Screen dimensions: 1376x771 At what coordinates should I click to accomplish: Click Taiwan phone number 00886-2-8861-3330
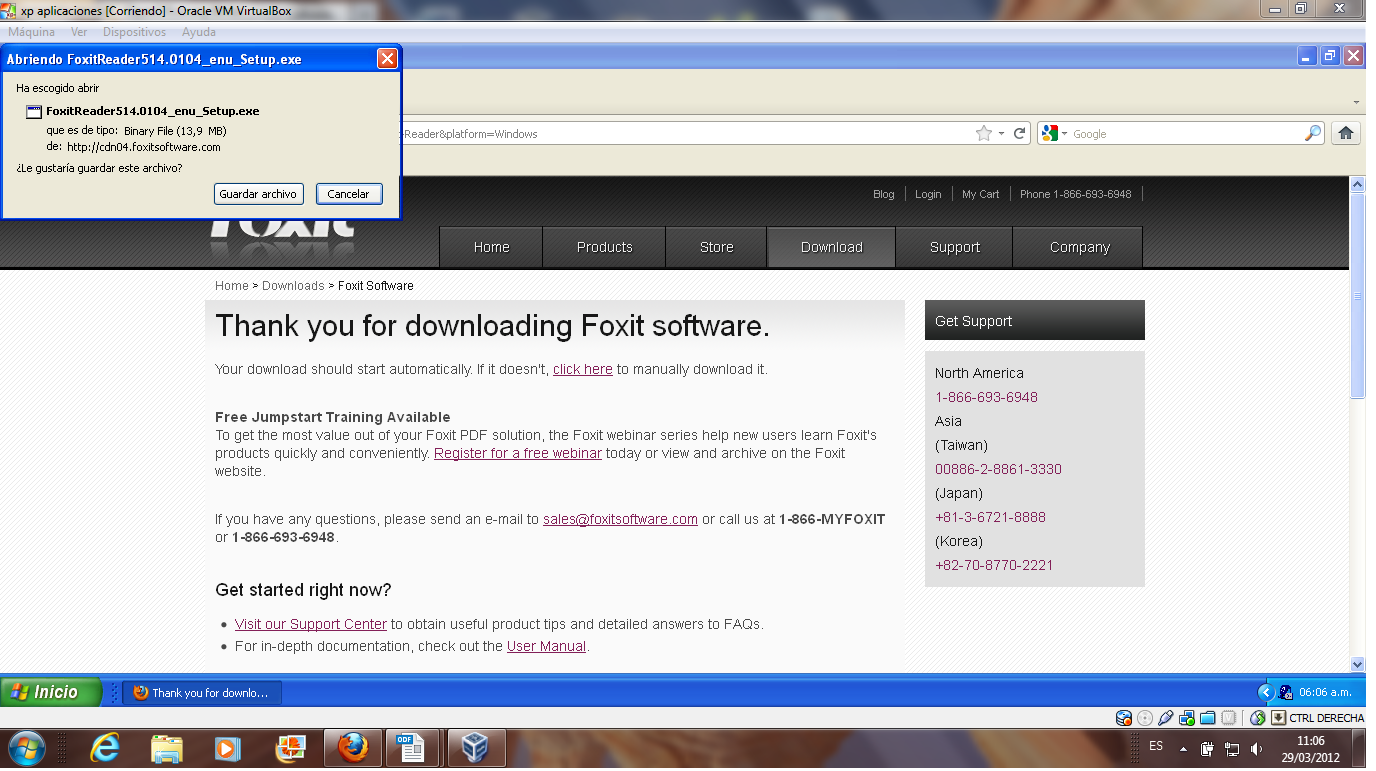pyautogui.click(x=998, y=469)
